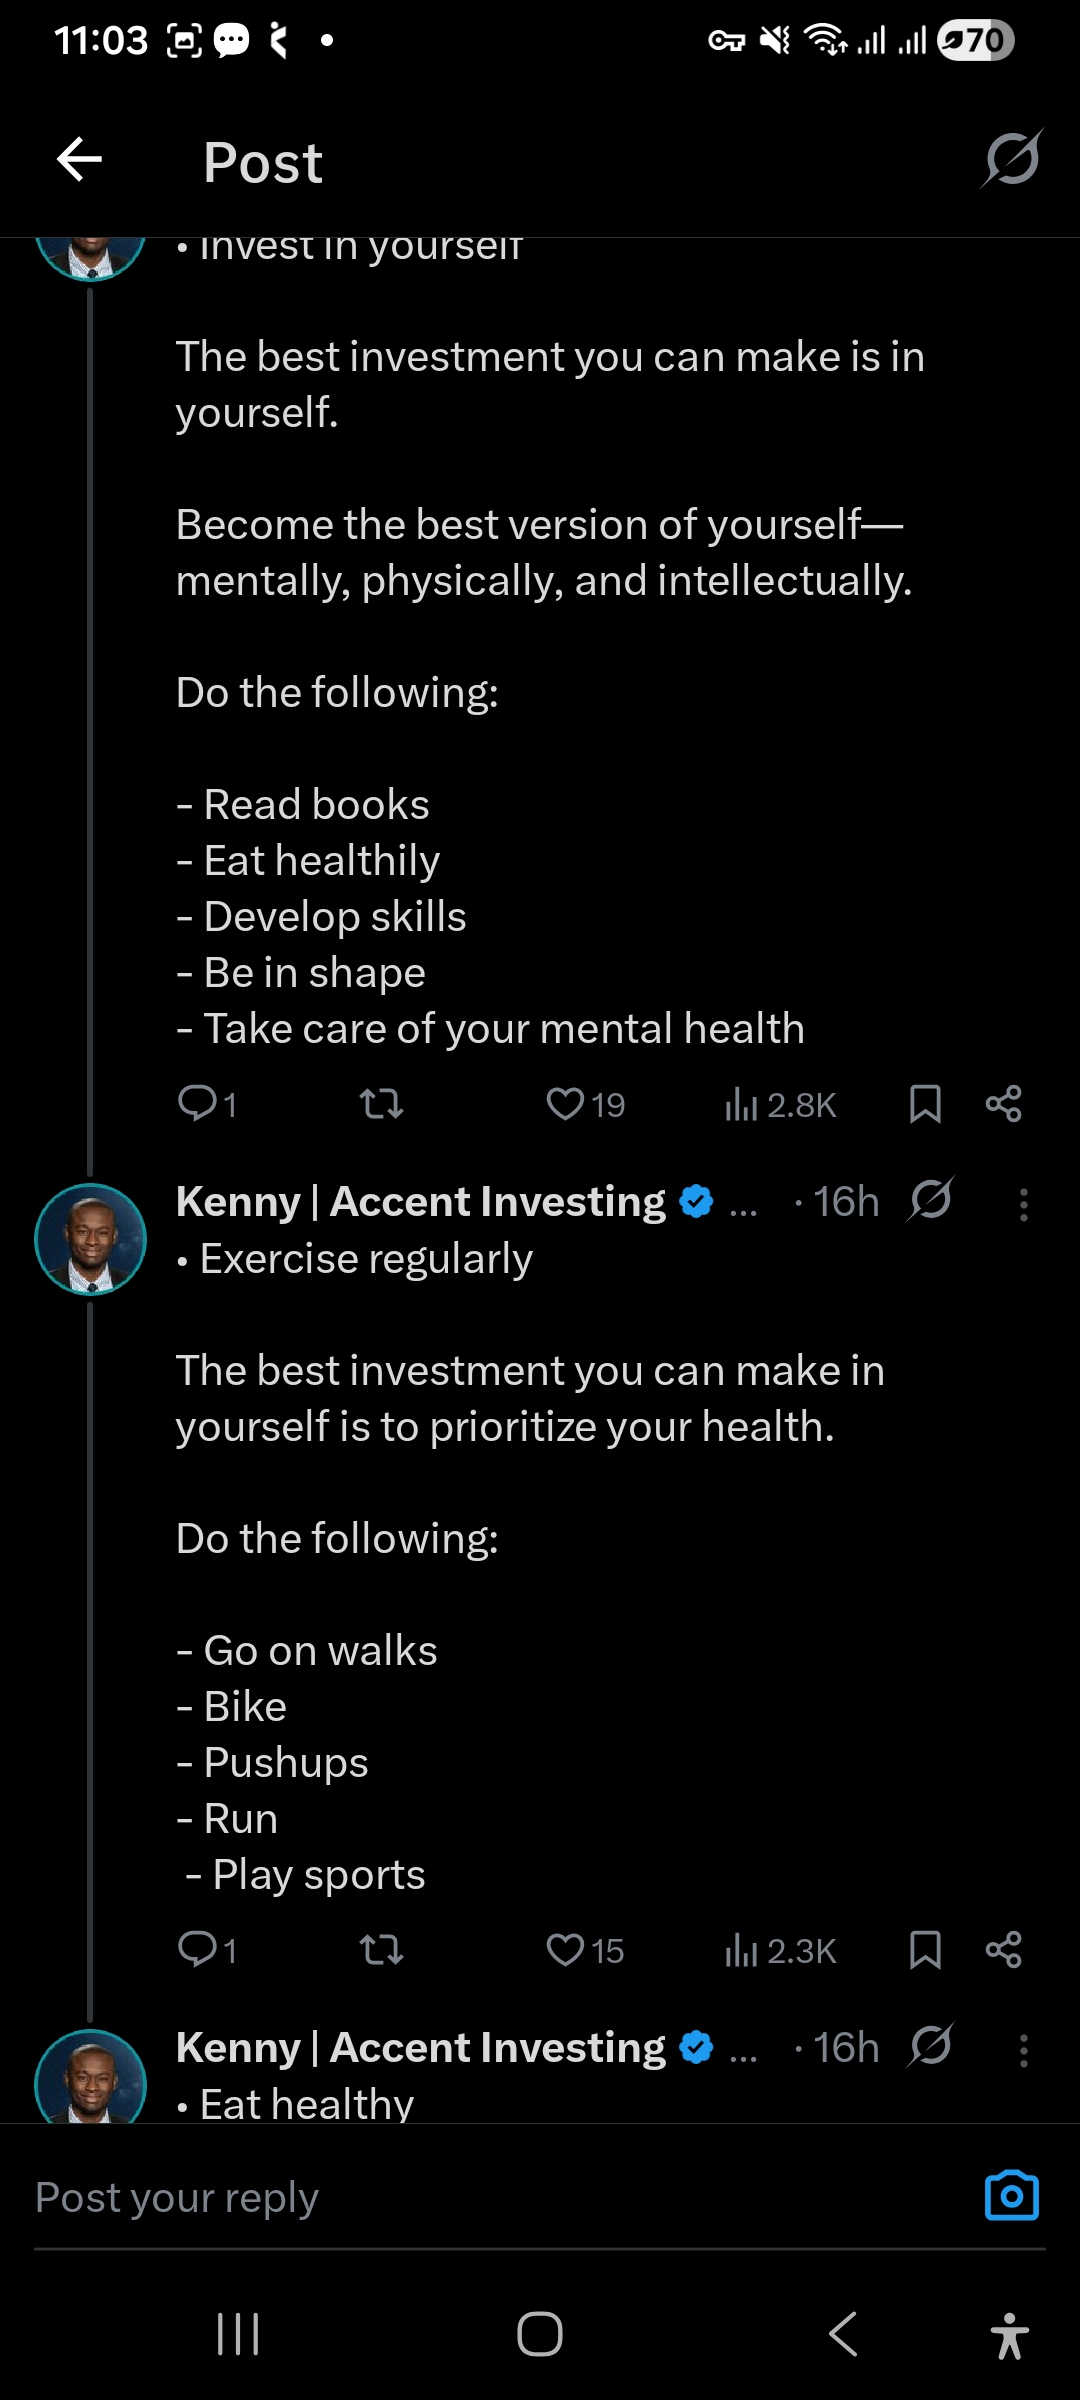Repost the Invest in yourself post

point(381,1104)
